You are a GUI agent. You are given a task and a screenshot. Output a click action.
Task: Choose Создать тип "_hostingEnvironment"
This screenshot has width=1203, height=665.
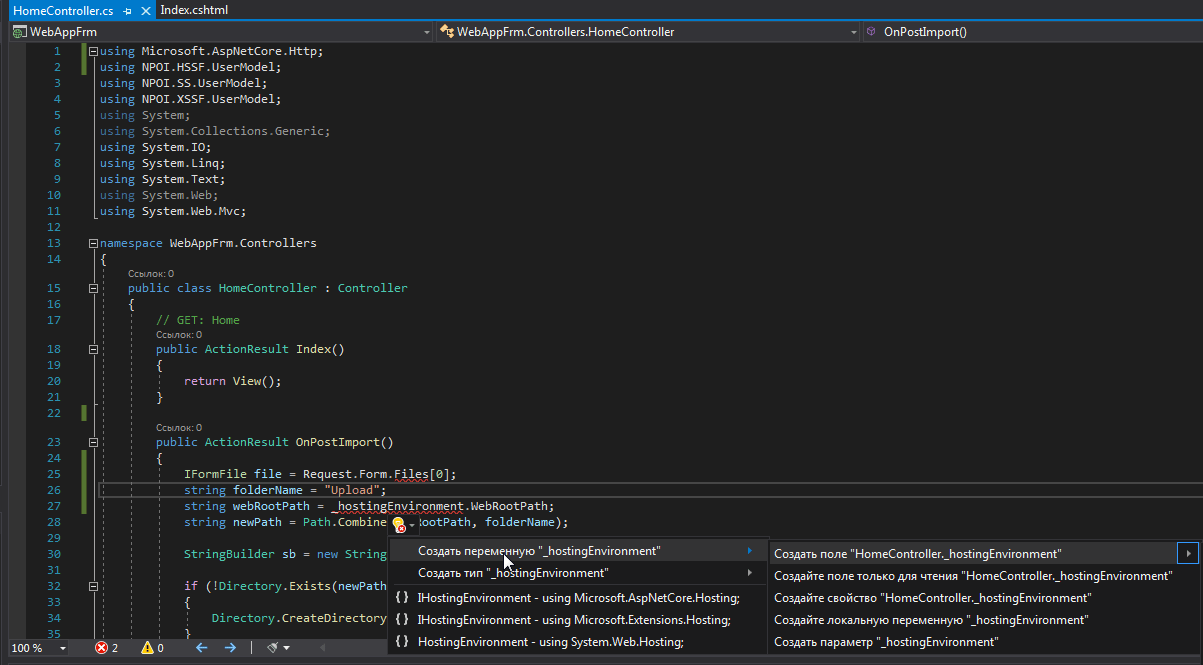point(577,573)
